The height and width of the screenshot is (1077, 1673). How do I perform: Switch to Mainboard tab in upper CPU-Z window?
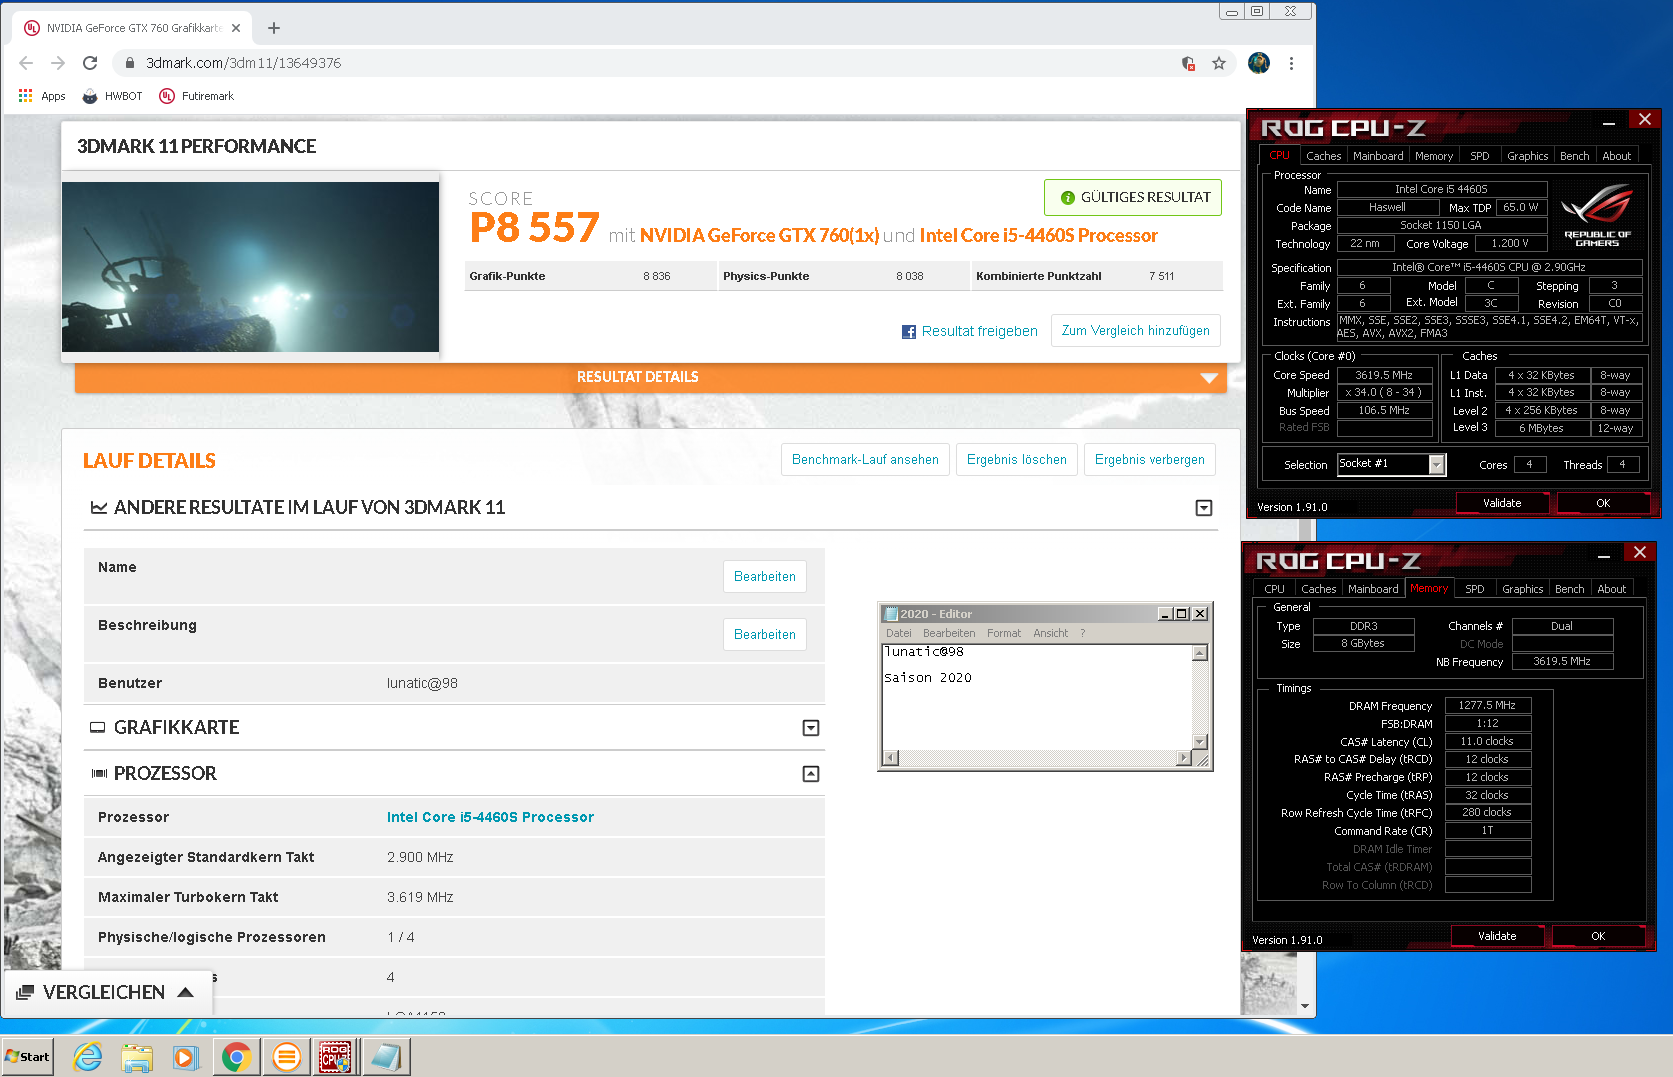1377,156
